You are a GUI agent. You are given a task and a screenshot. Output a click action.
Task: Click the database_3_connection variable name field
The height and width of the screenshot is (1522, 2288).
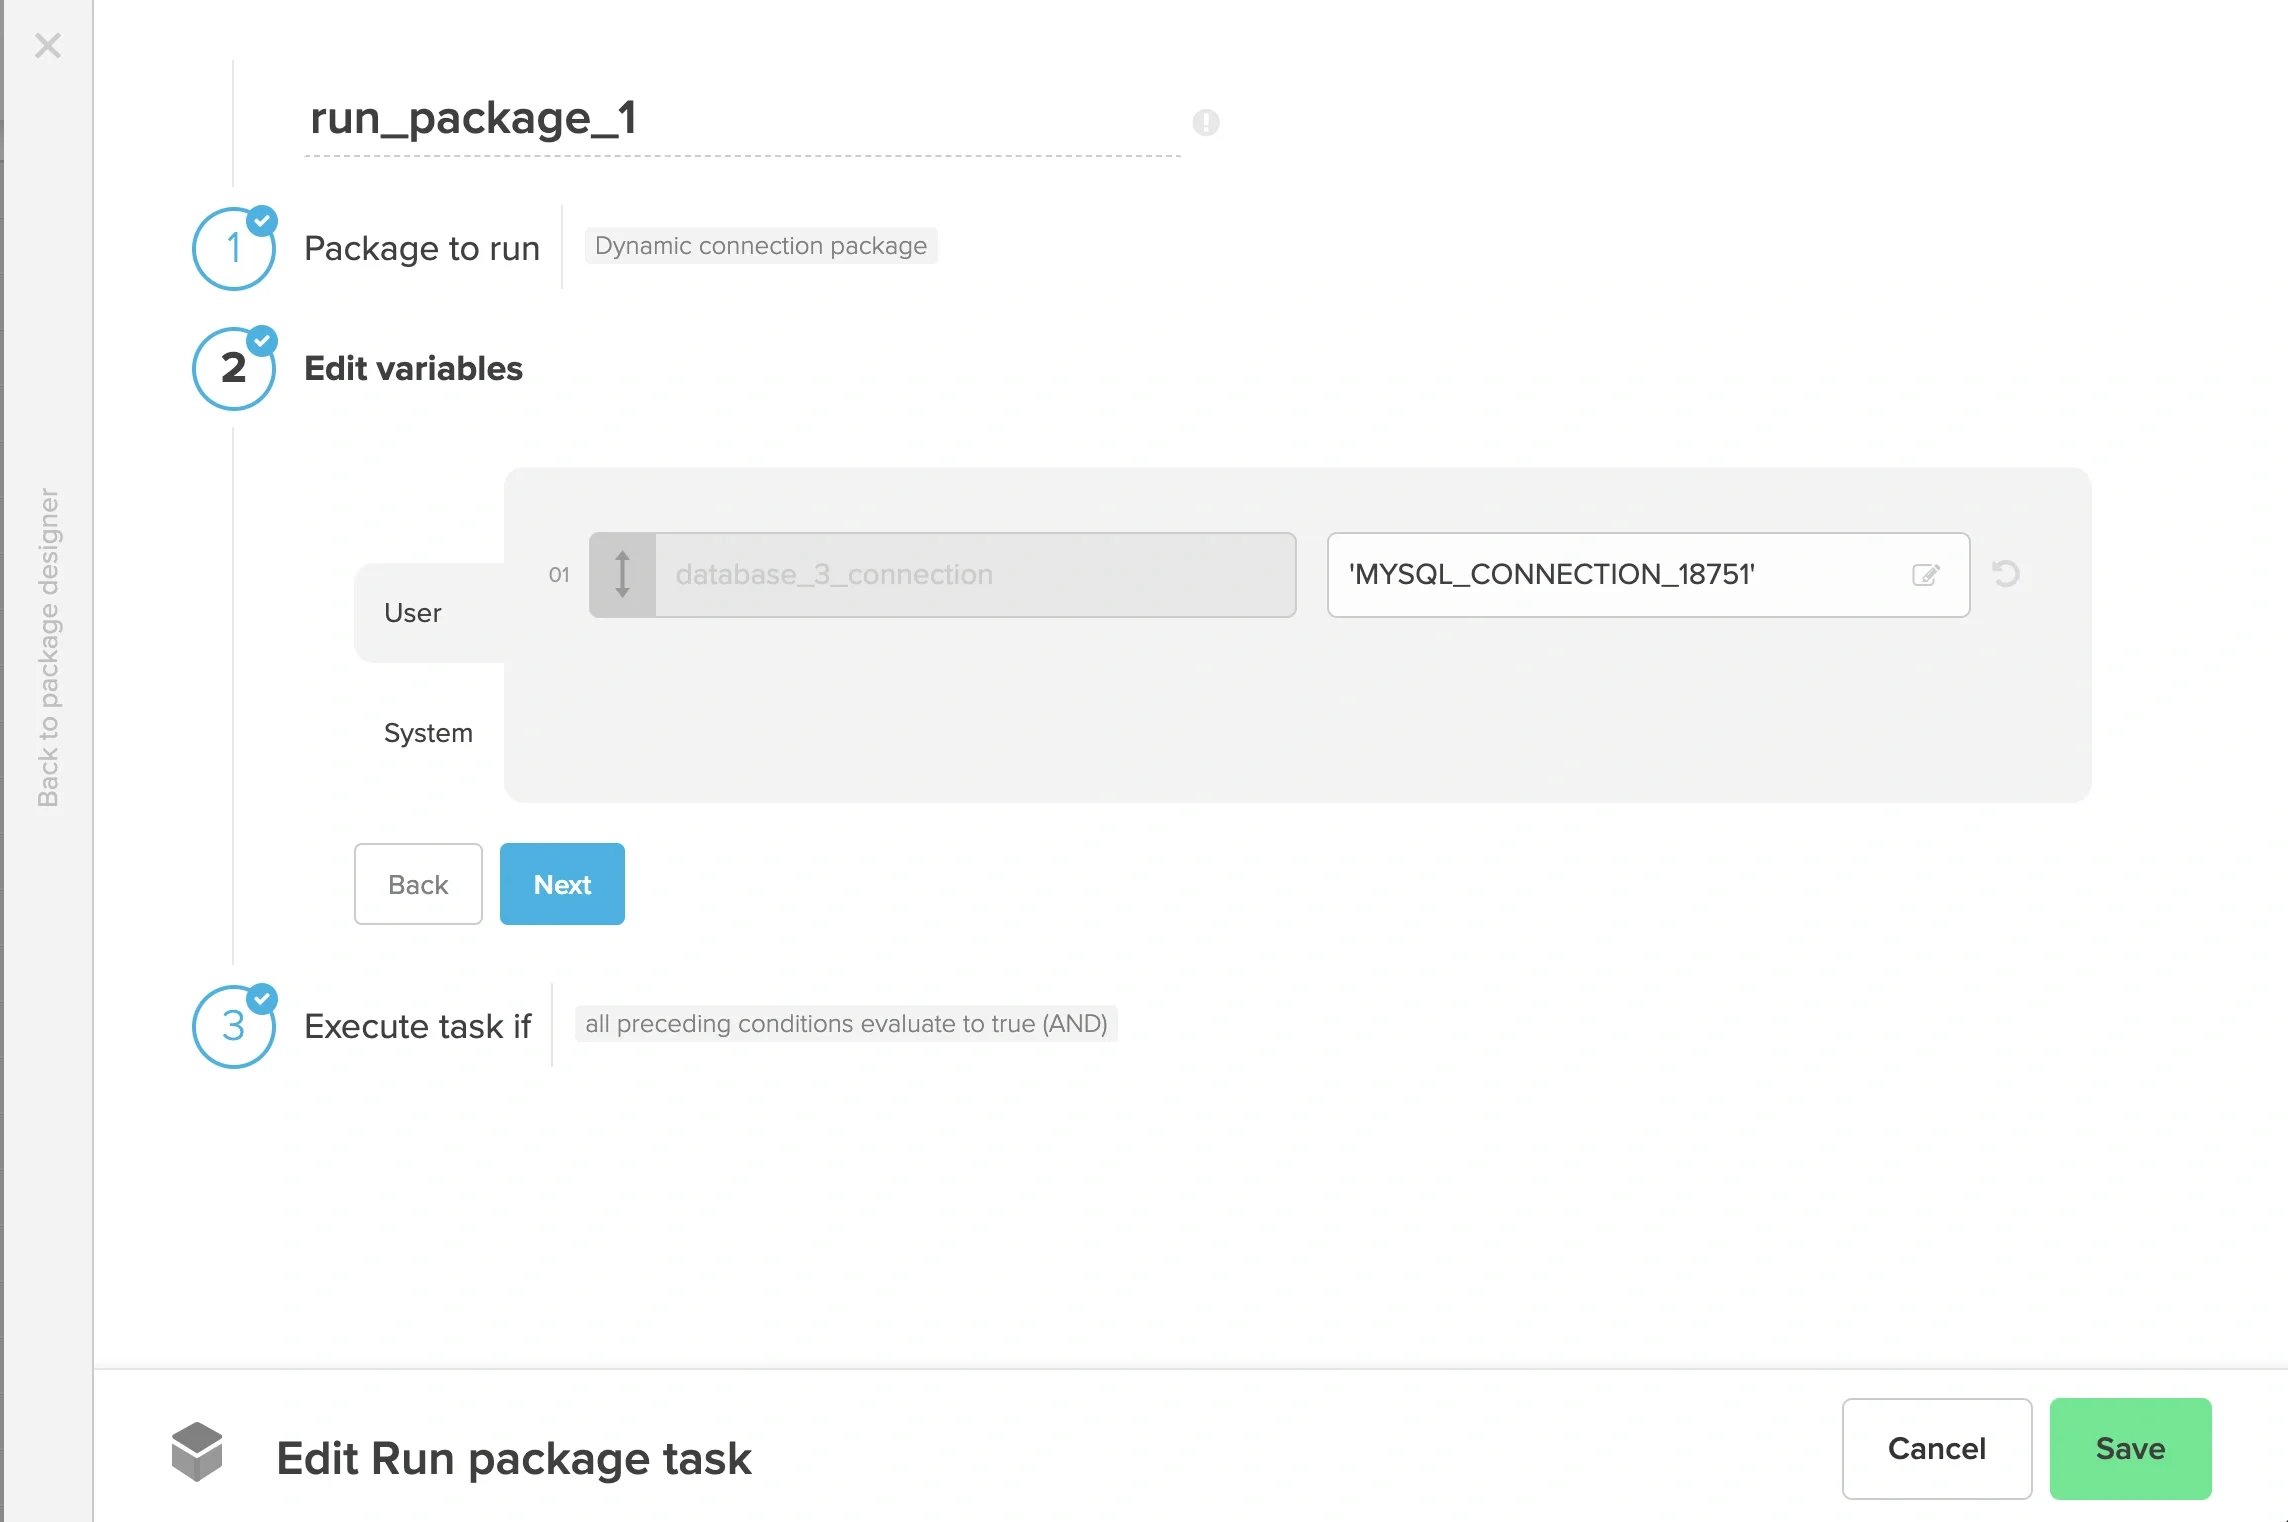click(976, 575)
